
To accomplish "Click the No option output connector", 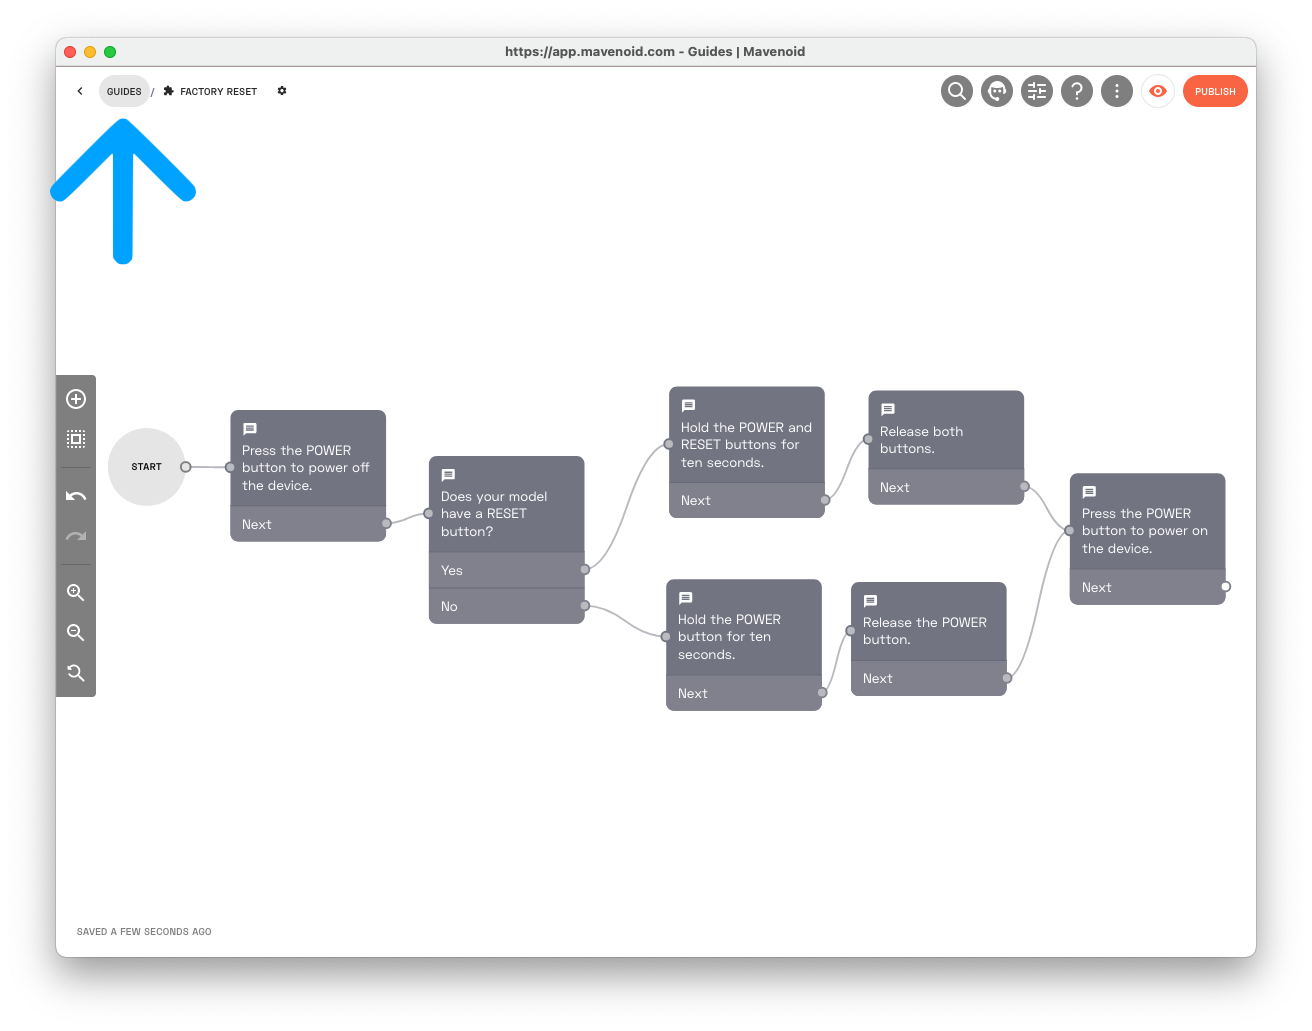I will (x=585, y=606).
